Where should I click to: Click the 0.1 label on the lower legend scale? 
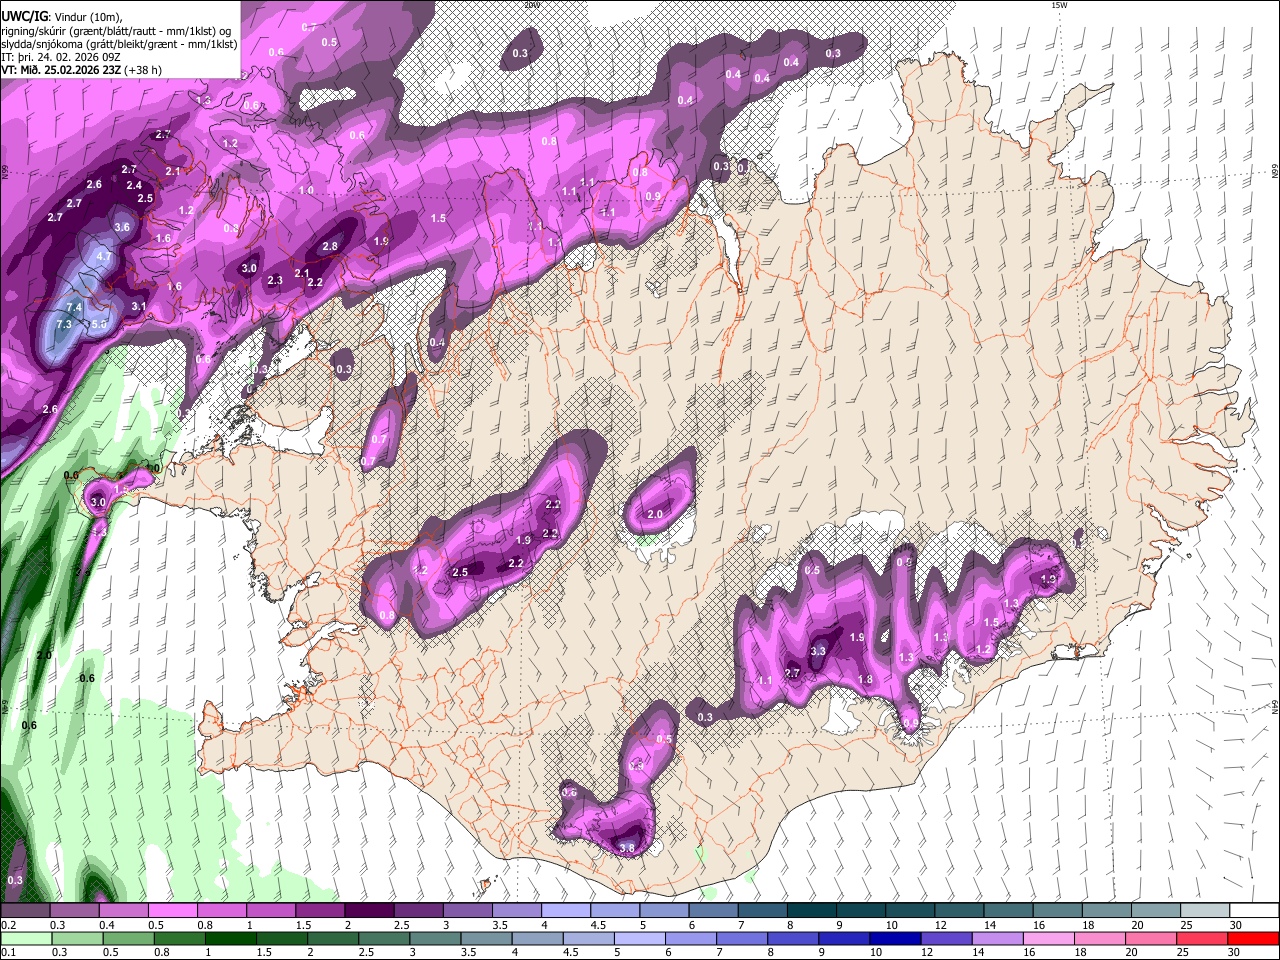tap(8, 952)
